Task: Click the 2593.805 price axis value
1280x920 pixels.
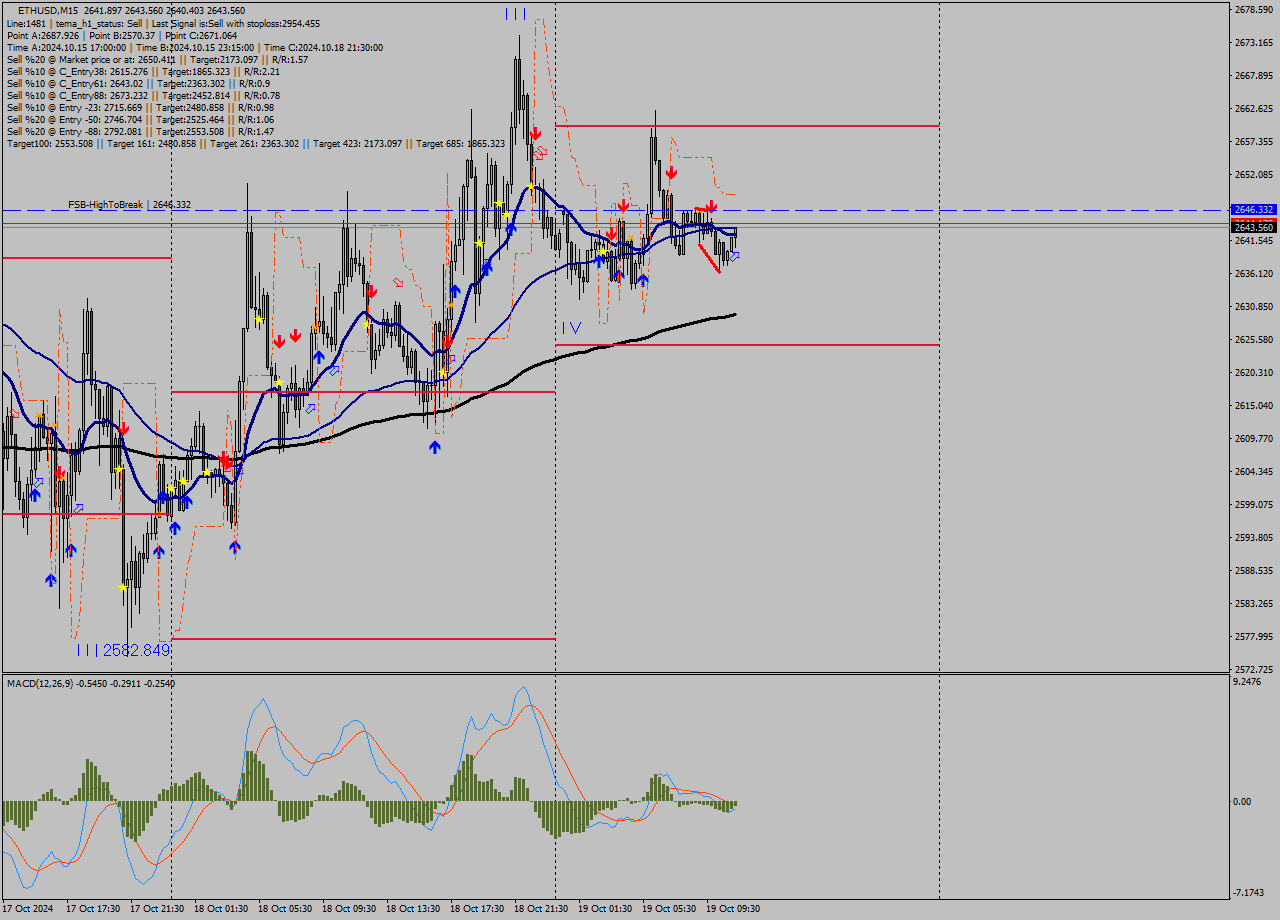Action: (x=1253, y=538)
